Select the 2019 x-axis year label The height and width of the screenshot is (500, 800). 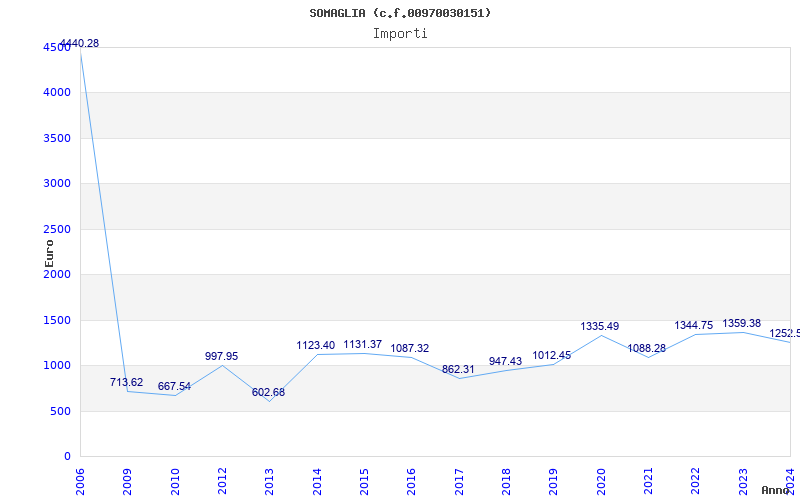(x=553, y=482)
